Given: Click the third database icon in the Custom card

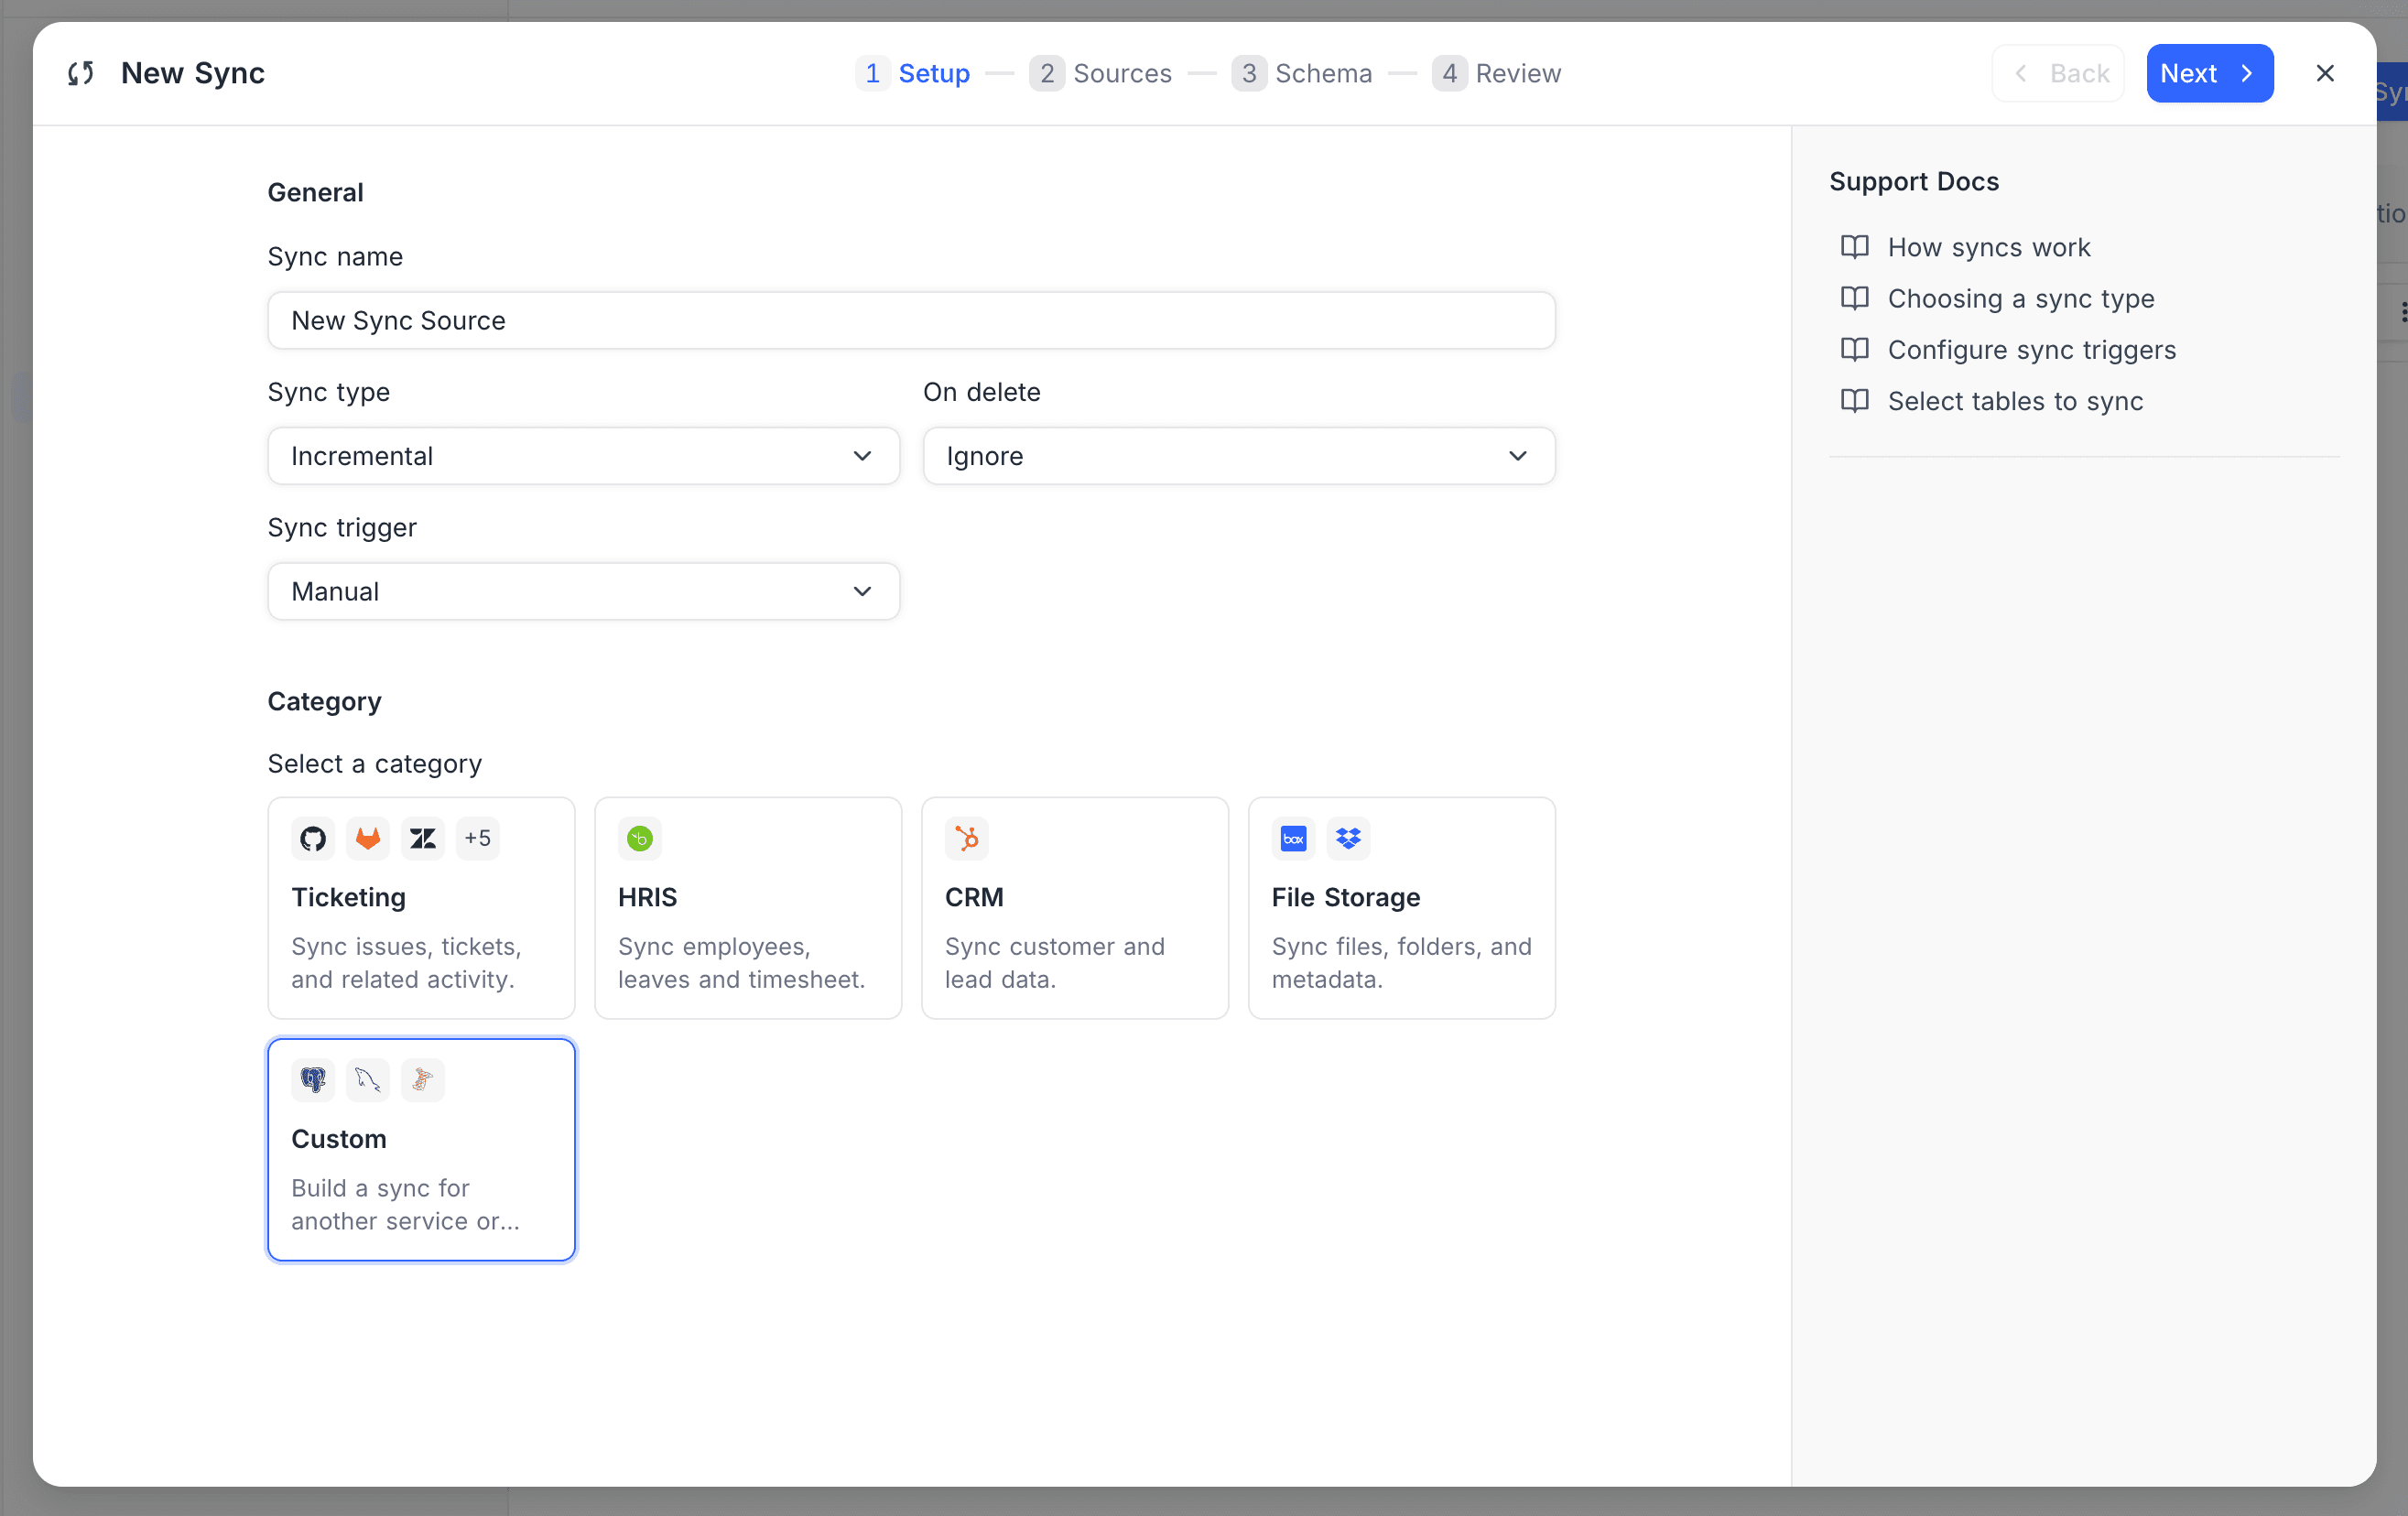Looking at the screenshot, I should point(423,1080).
